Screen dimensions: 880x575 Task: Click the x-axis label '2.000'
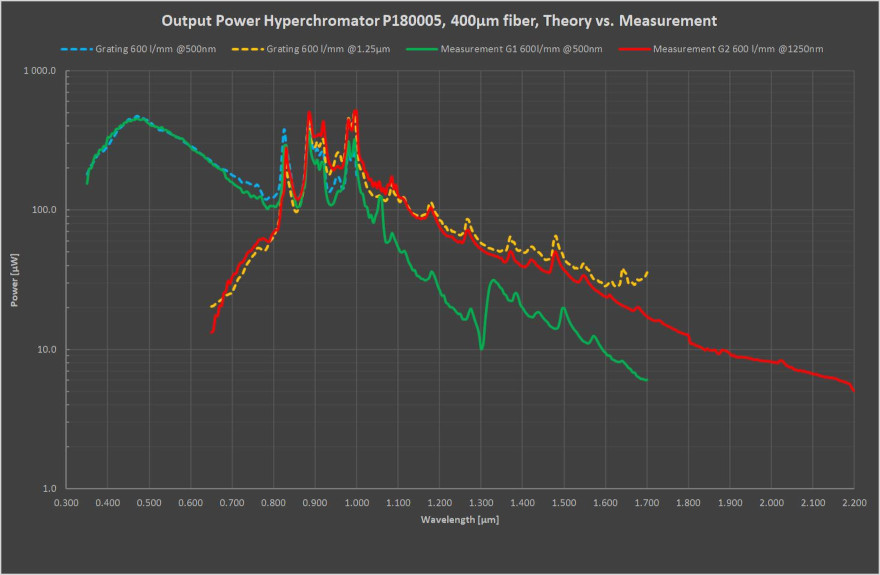(772, 503)
